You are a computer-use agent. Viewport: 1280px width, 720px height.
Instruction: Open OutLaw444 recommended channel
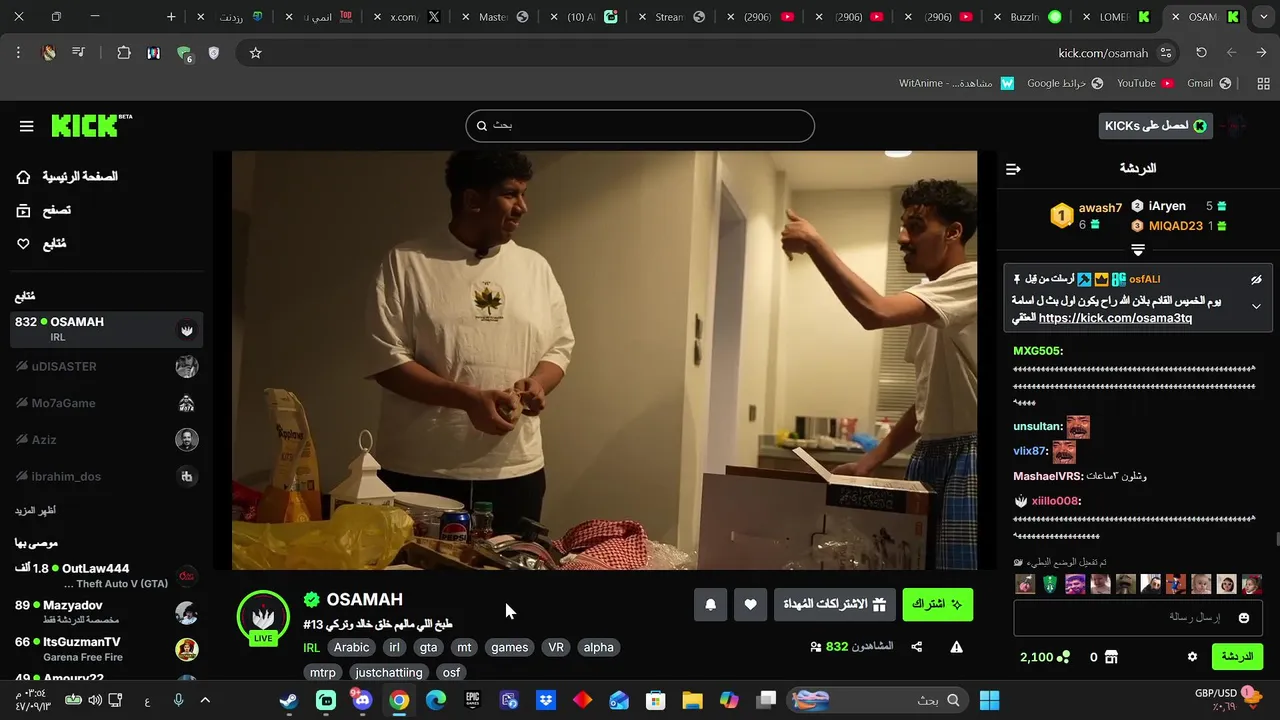(x=106, y=575)
